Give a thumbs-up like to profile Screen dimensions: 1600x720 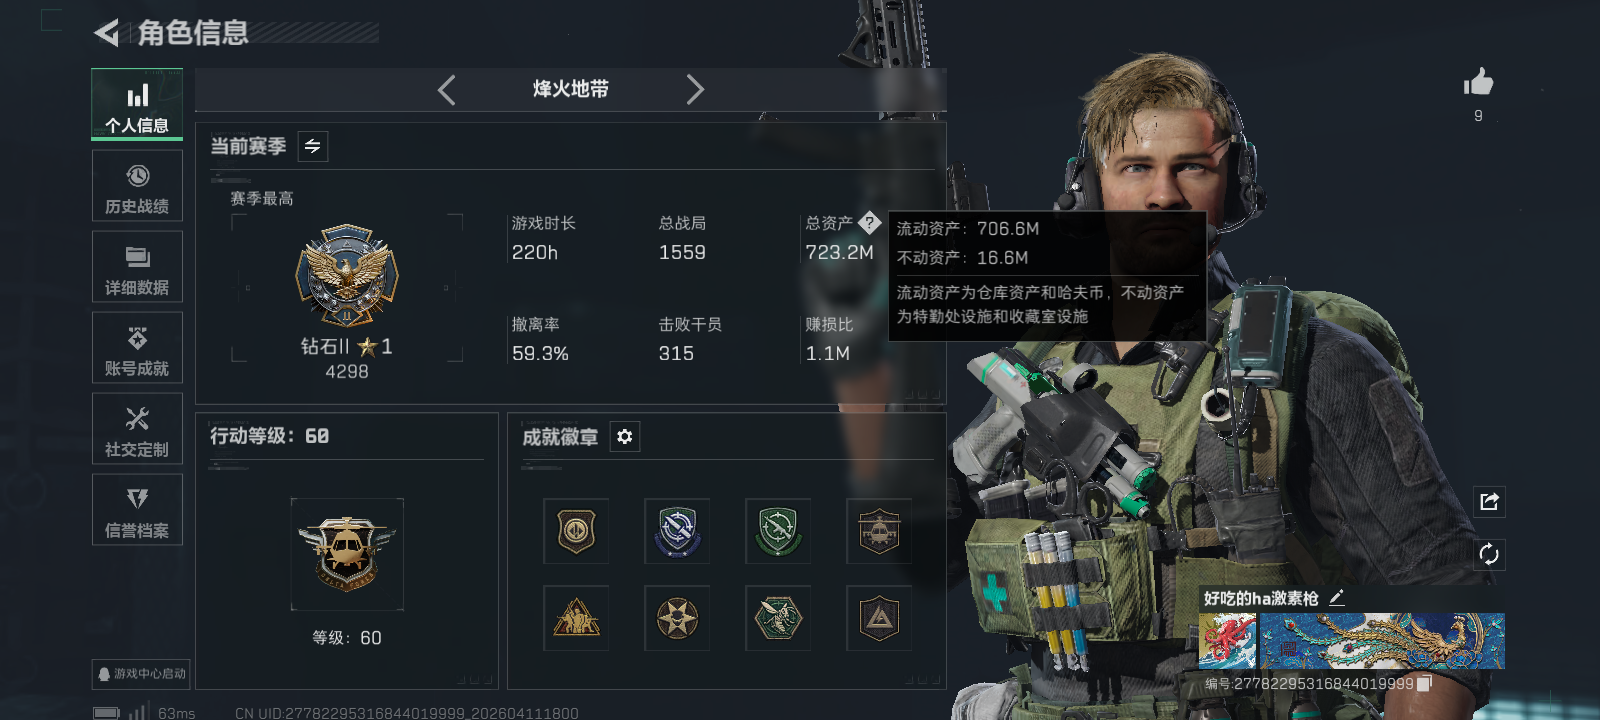coord(1478,82)
